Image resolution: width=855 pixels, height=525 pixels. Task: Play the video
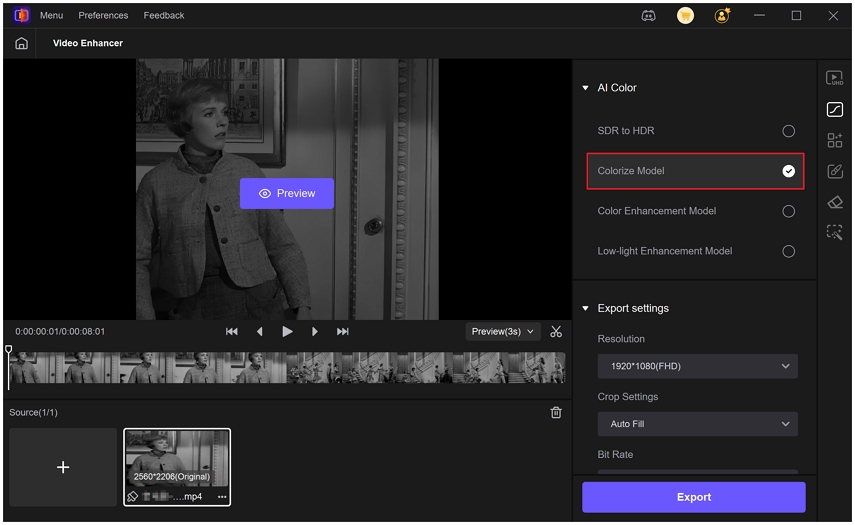(x=287, y=331)
